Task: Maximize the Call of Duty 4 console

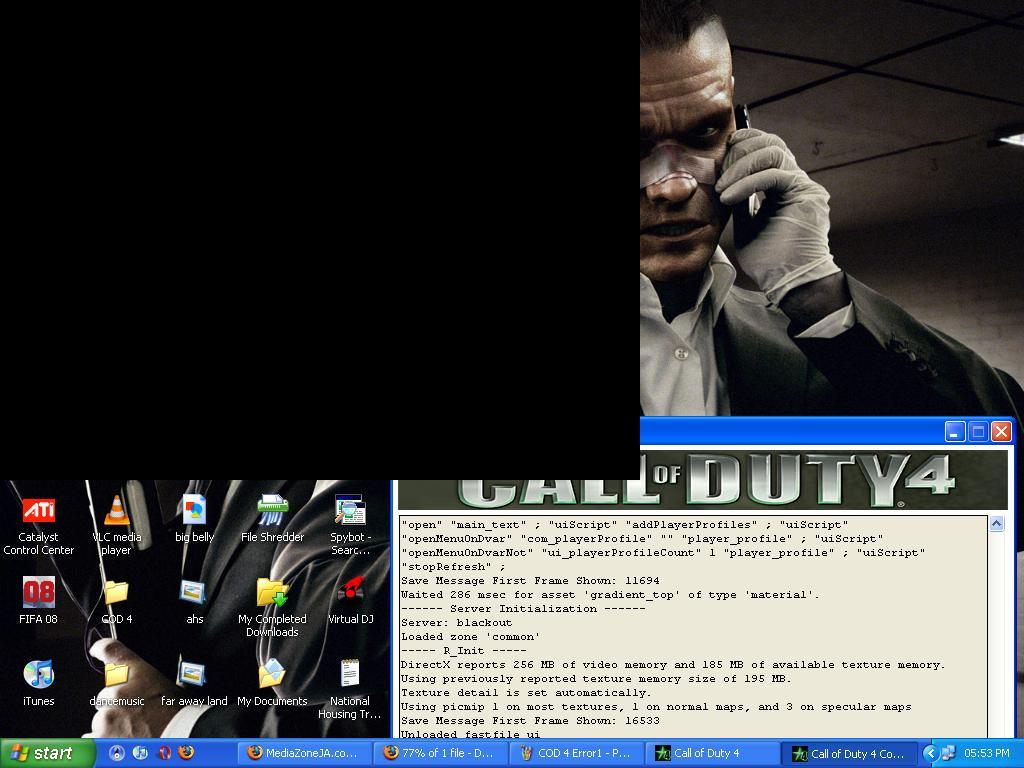Action: pyautogui.click(x=978, y=432)
